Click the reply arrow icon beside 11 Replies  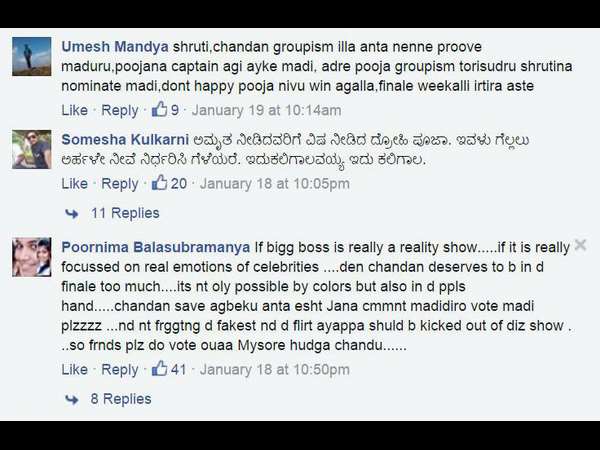point(72,213)
